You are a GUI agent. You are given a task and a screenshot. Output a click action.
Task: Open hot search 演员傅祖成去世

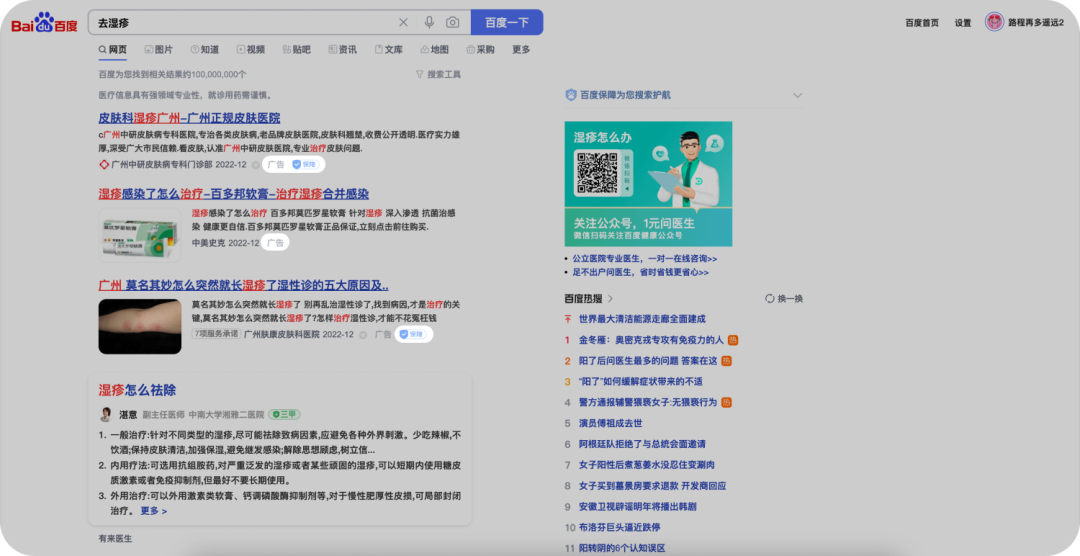pos(610,424)
